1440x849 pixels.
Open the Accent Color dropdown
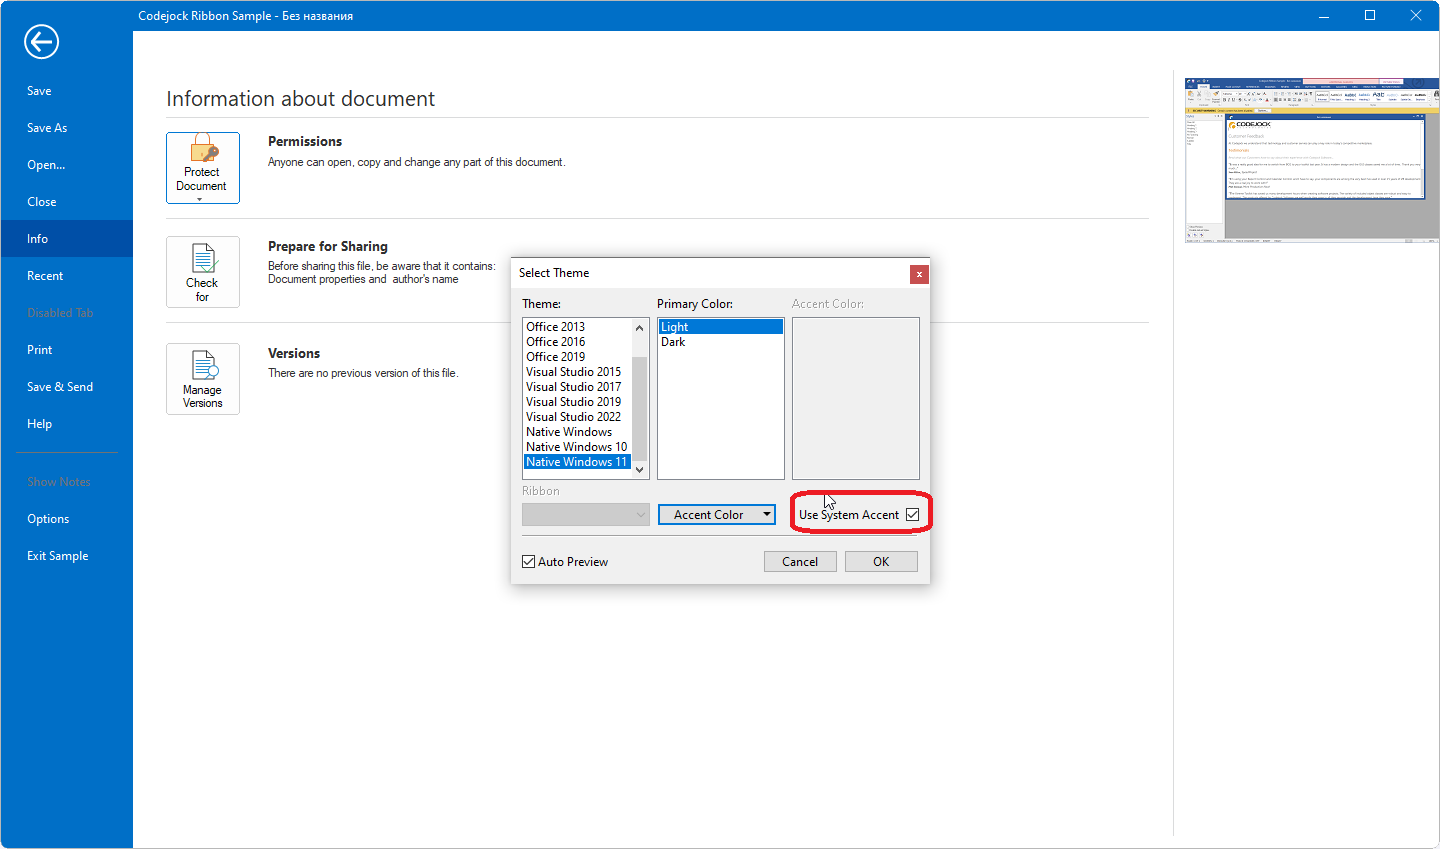click(716, 515)
